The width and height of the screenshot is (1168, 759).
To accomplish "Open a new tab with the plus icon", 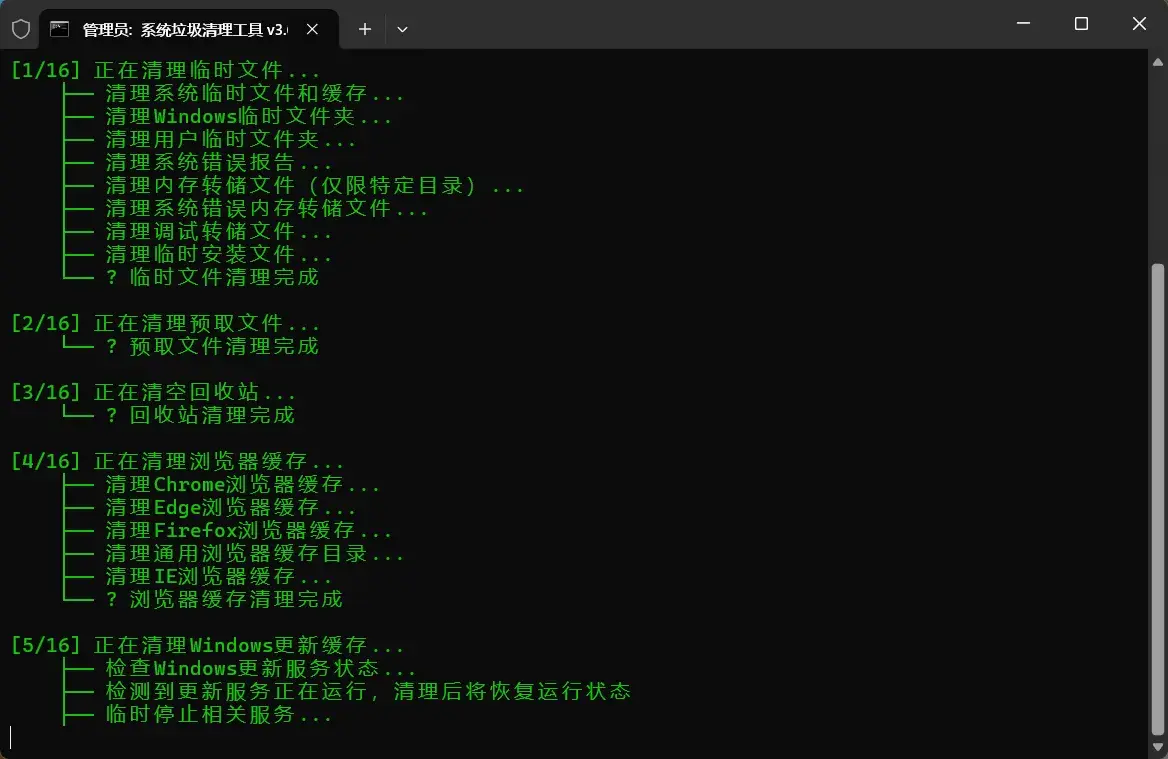I will [364, 29].
